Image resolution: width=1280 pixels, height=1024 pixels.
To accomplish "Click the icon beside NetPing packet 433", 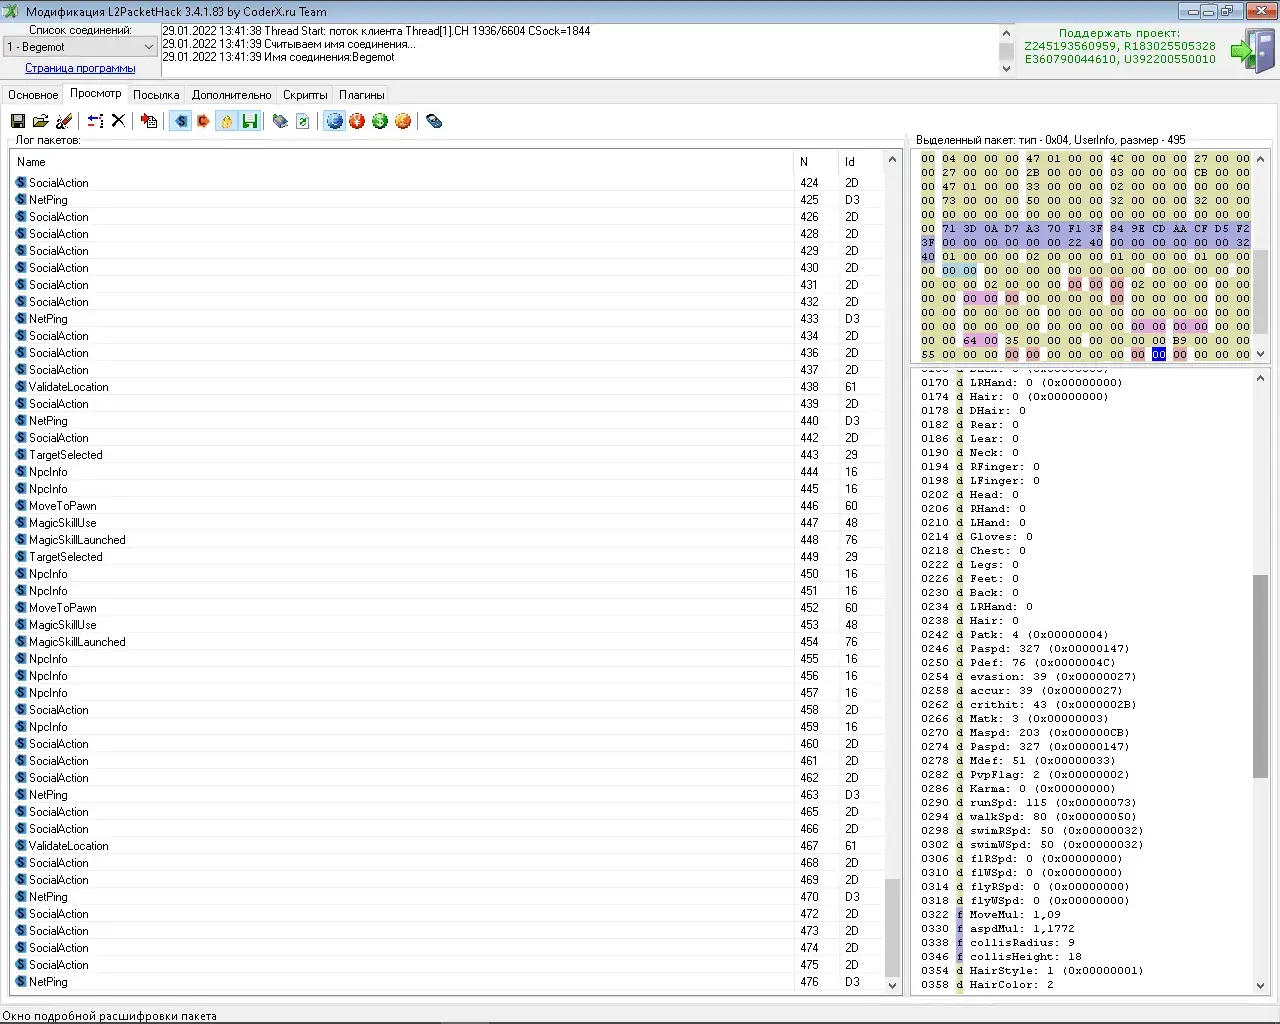I will tap(21, 319).
